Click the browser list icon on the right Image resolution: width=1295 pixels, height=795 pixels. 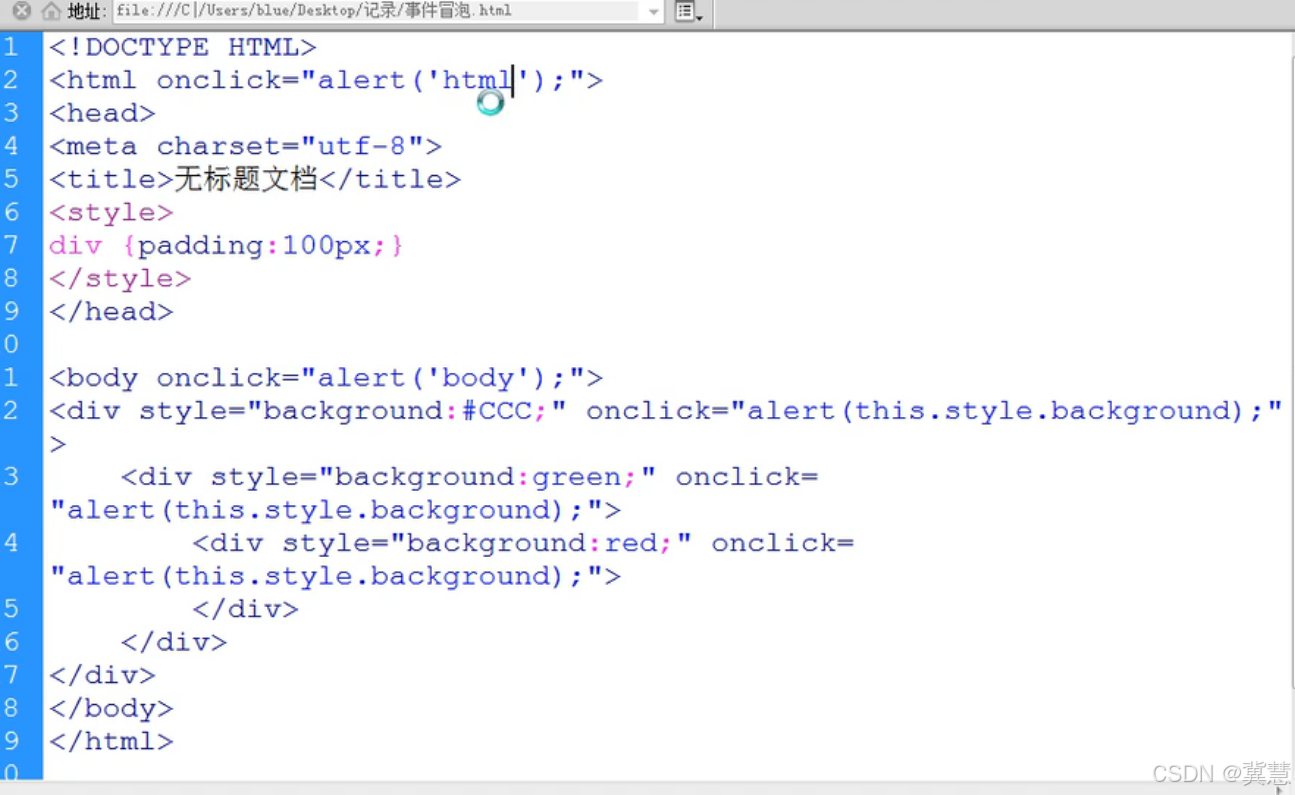click(686, 11)
